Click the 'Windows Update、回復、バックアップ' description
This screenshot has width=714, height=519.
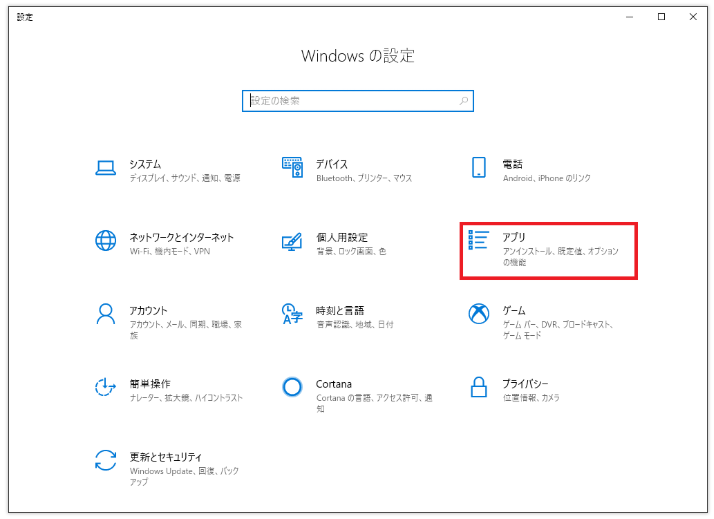click(184, 476)
